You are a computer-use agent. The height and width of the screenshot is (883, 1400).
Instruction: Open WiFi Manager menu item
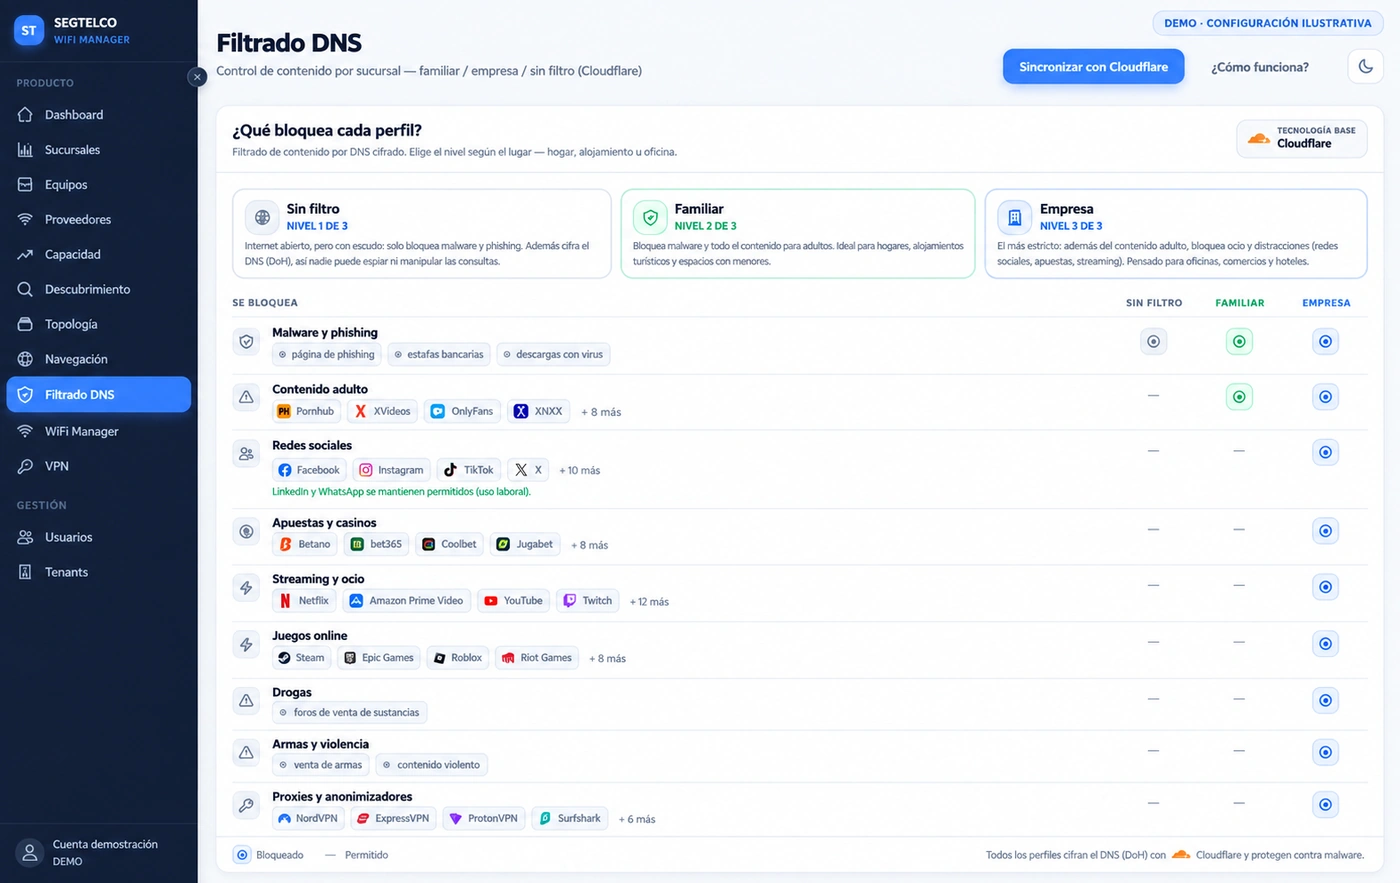[x=98, y=431]
